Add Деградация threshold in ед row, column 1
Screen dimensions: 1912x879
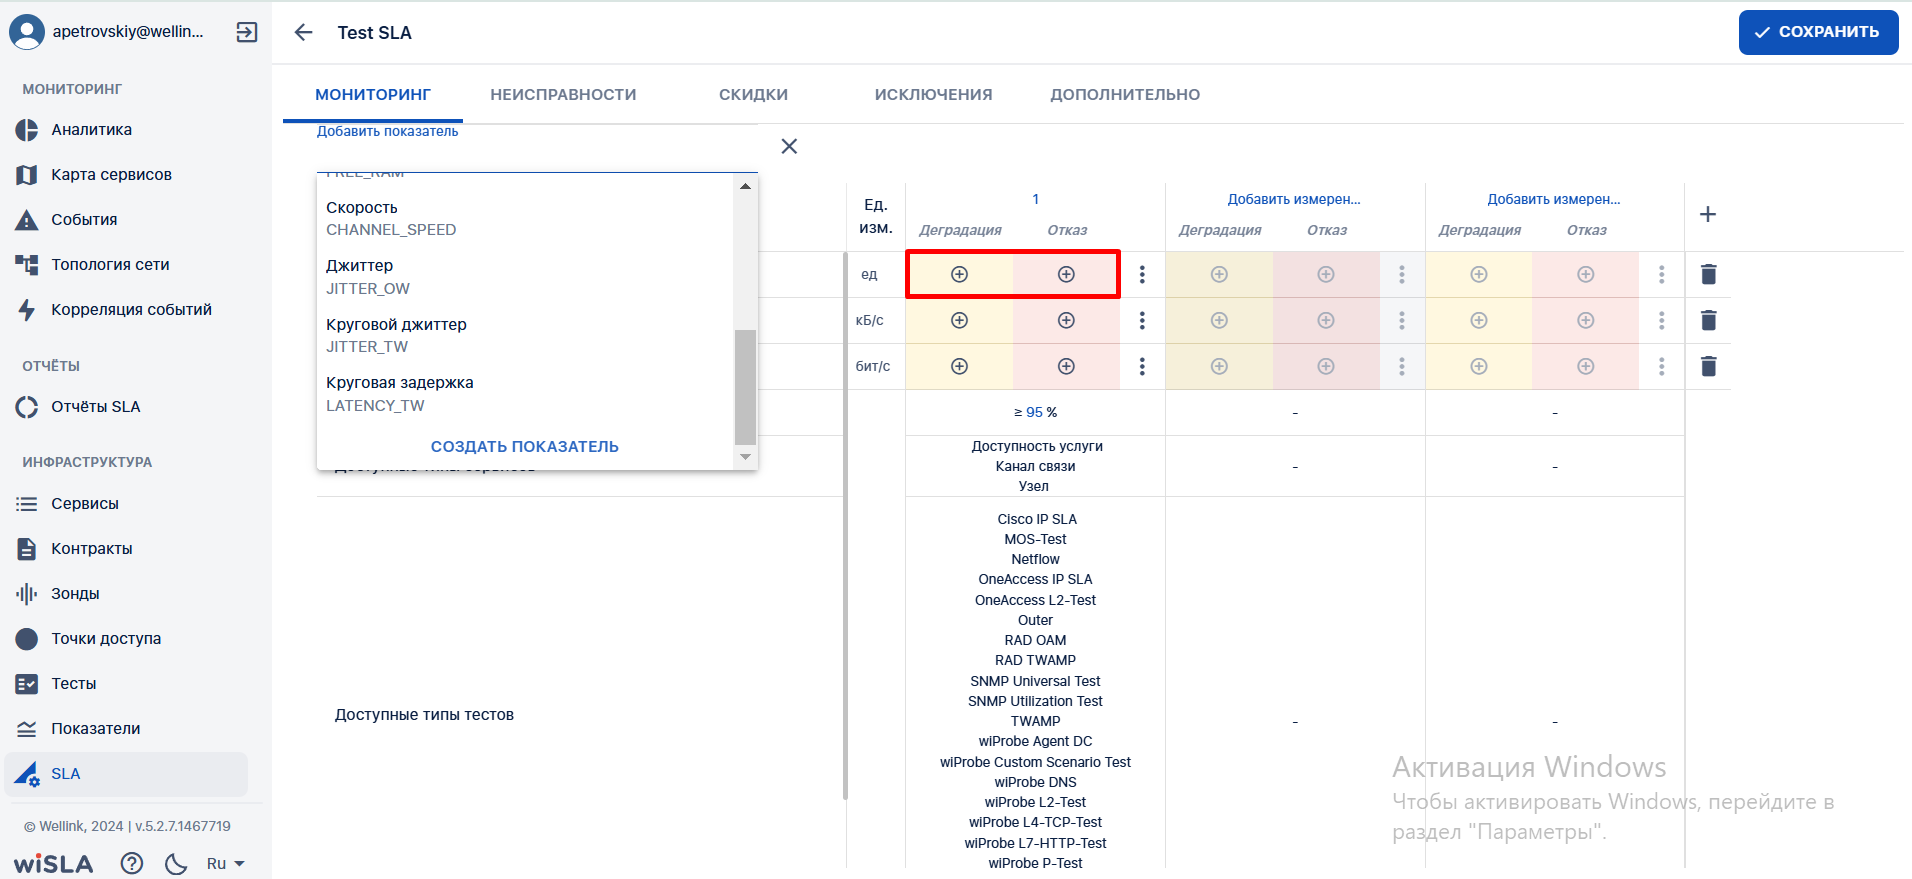pyautogui.click(x=959, y=275)
